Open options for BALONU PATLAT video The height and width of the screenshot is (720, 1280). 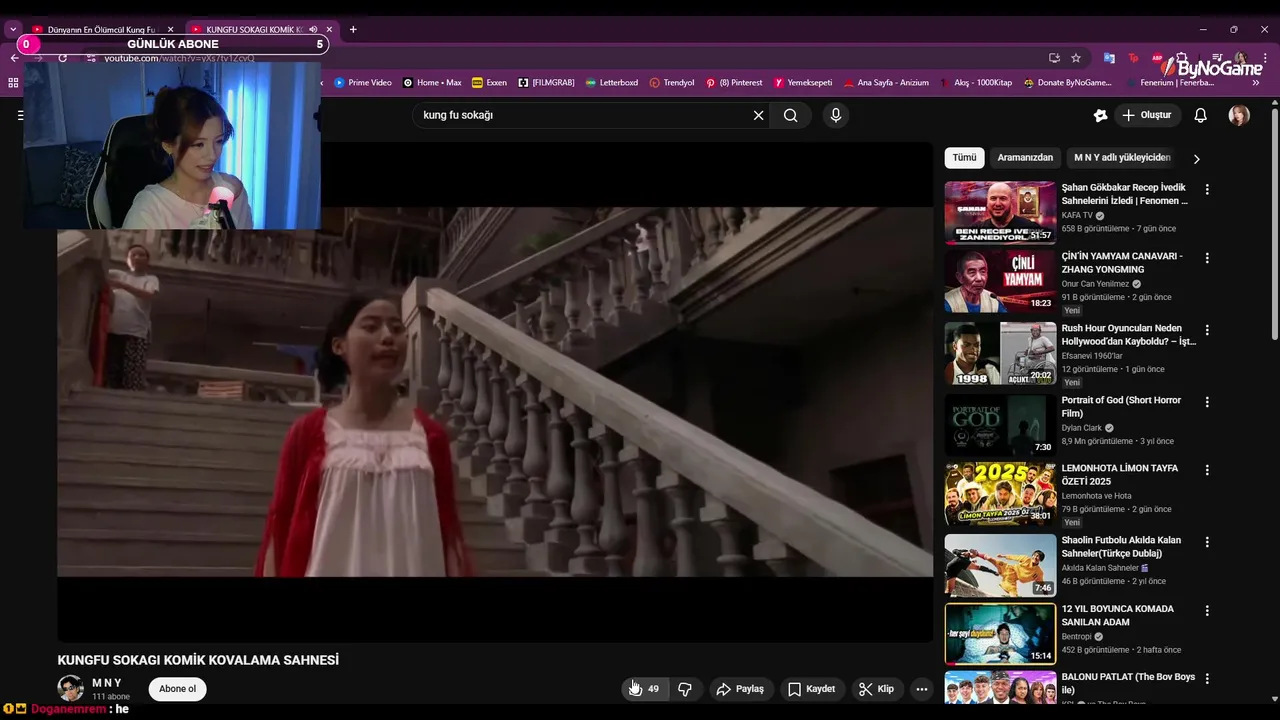click(x=1207, y=677)
